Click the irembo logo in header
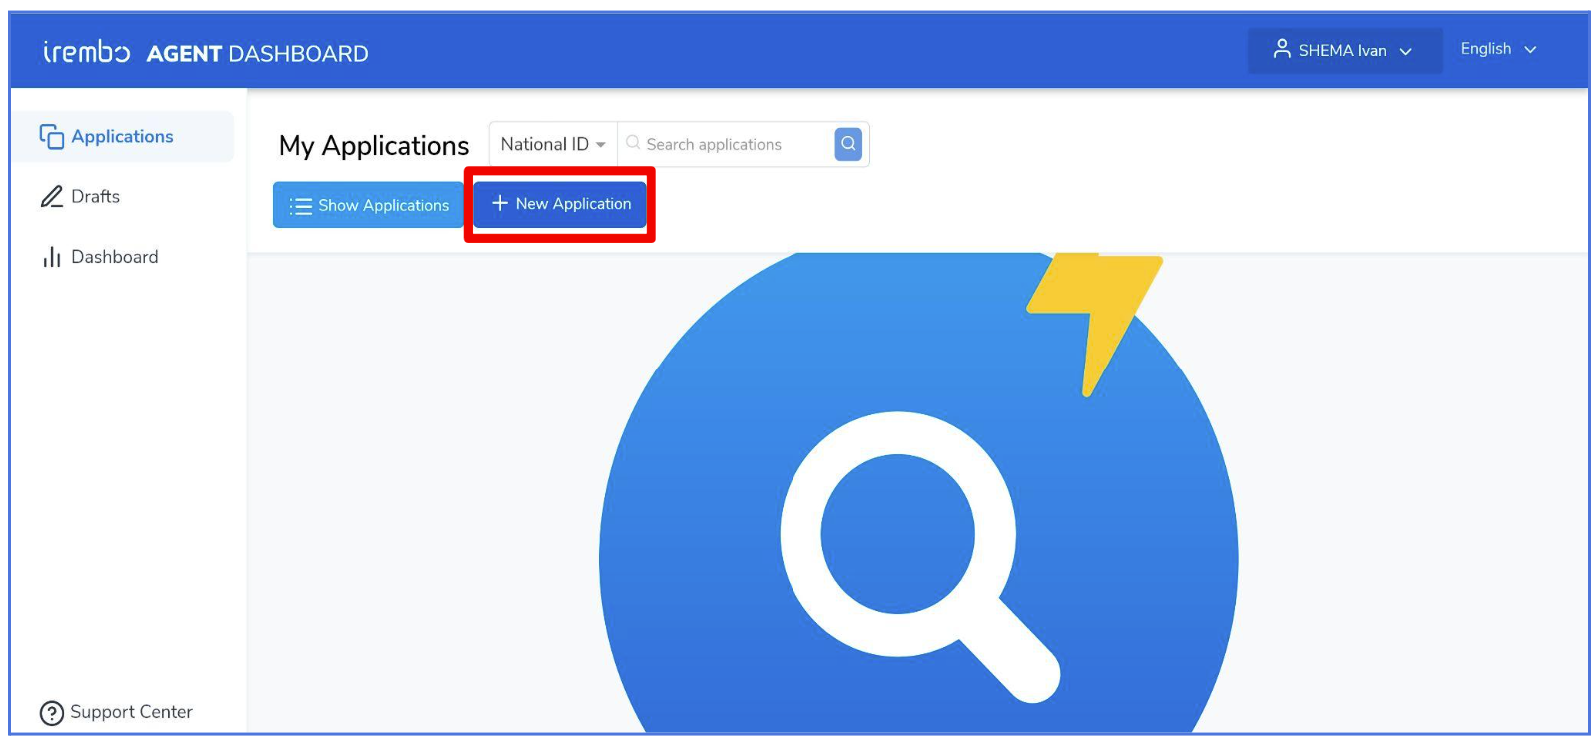The height and width of the screenshot is (741, 1593). 86,51
